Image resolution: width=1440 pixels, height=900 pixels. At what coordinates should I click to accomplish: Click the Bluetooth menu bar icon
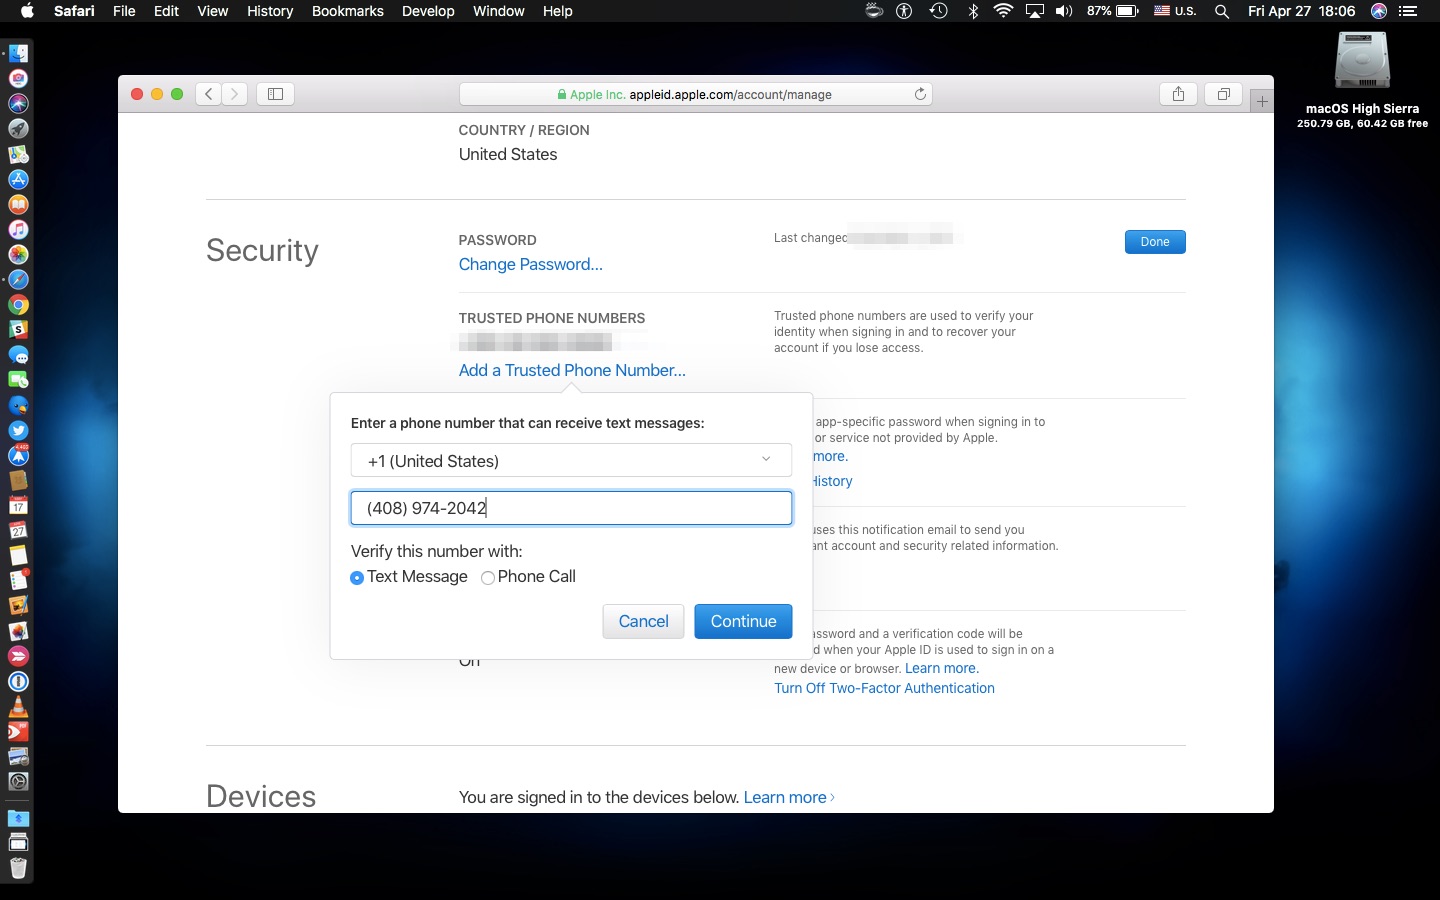tap(973, 11)
